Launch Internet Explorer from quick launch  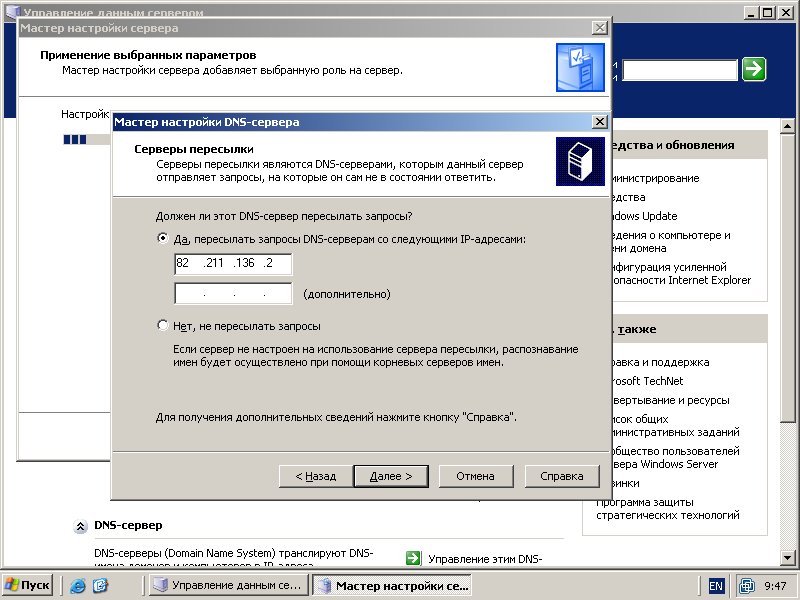[x=78, y=585]
